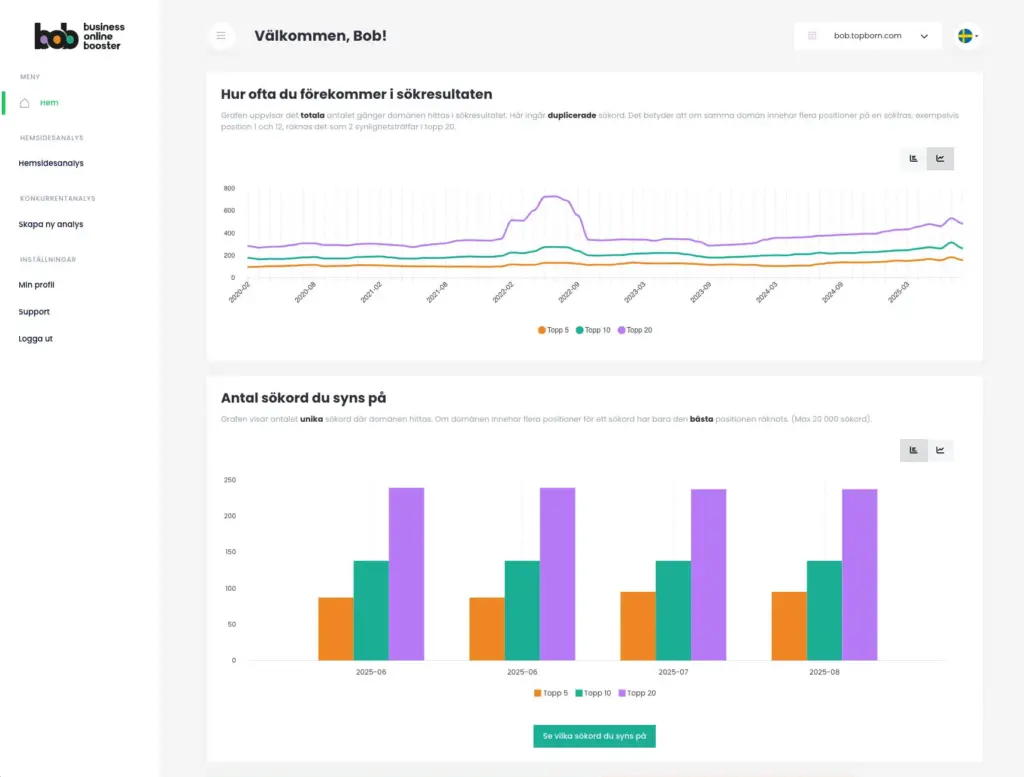The height and width of the screenshot is (777, 1024).
Task: Click the purple Topp 20 bar for 2025-08
Action: click(859, 574)
